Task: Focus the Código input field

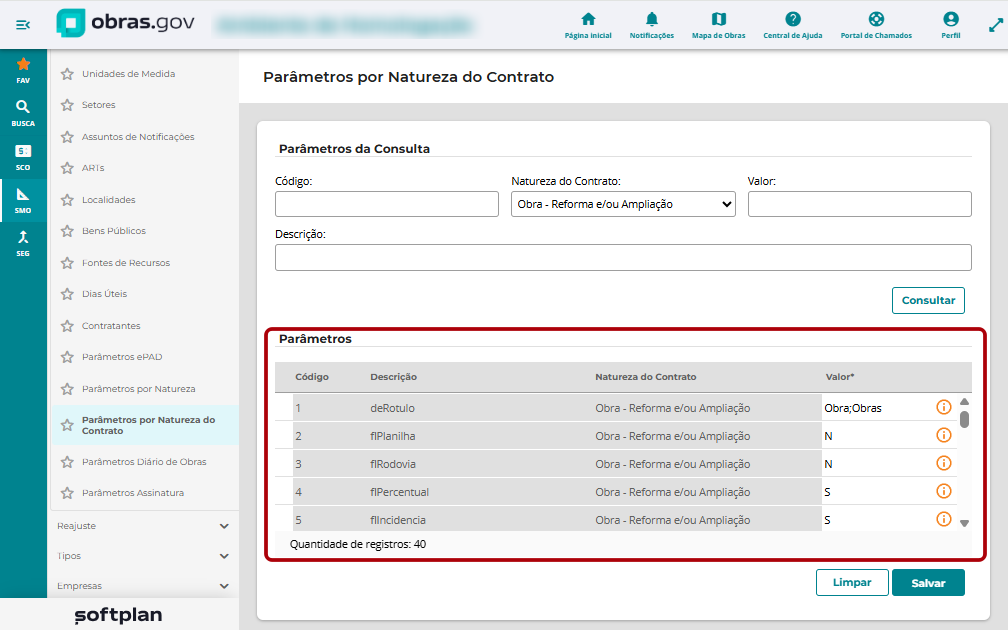Action: click(387, 204)
